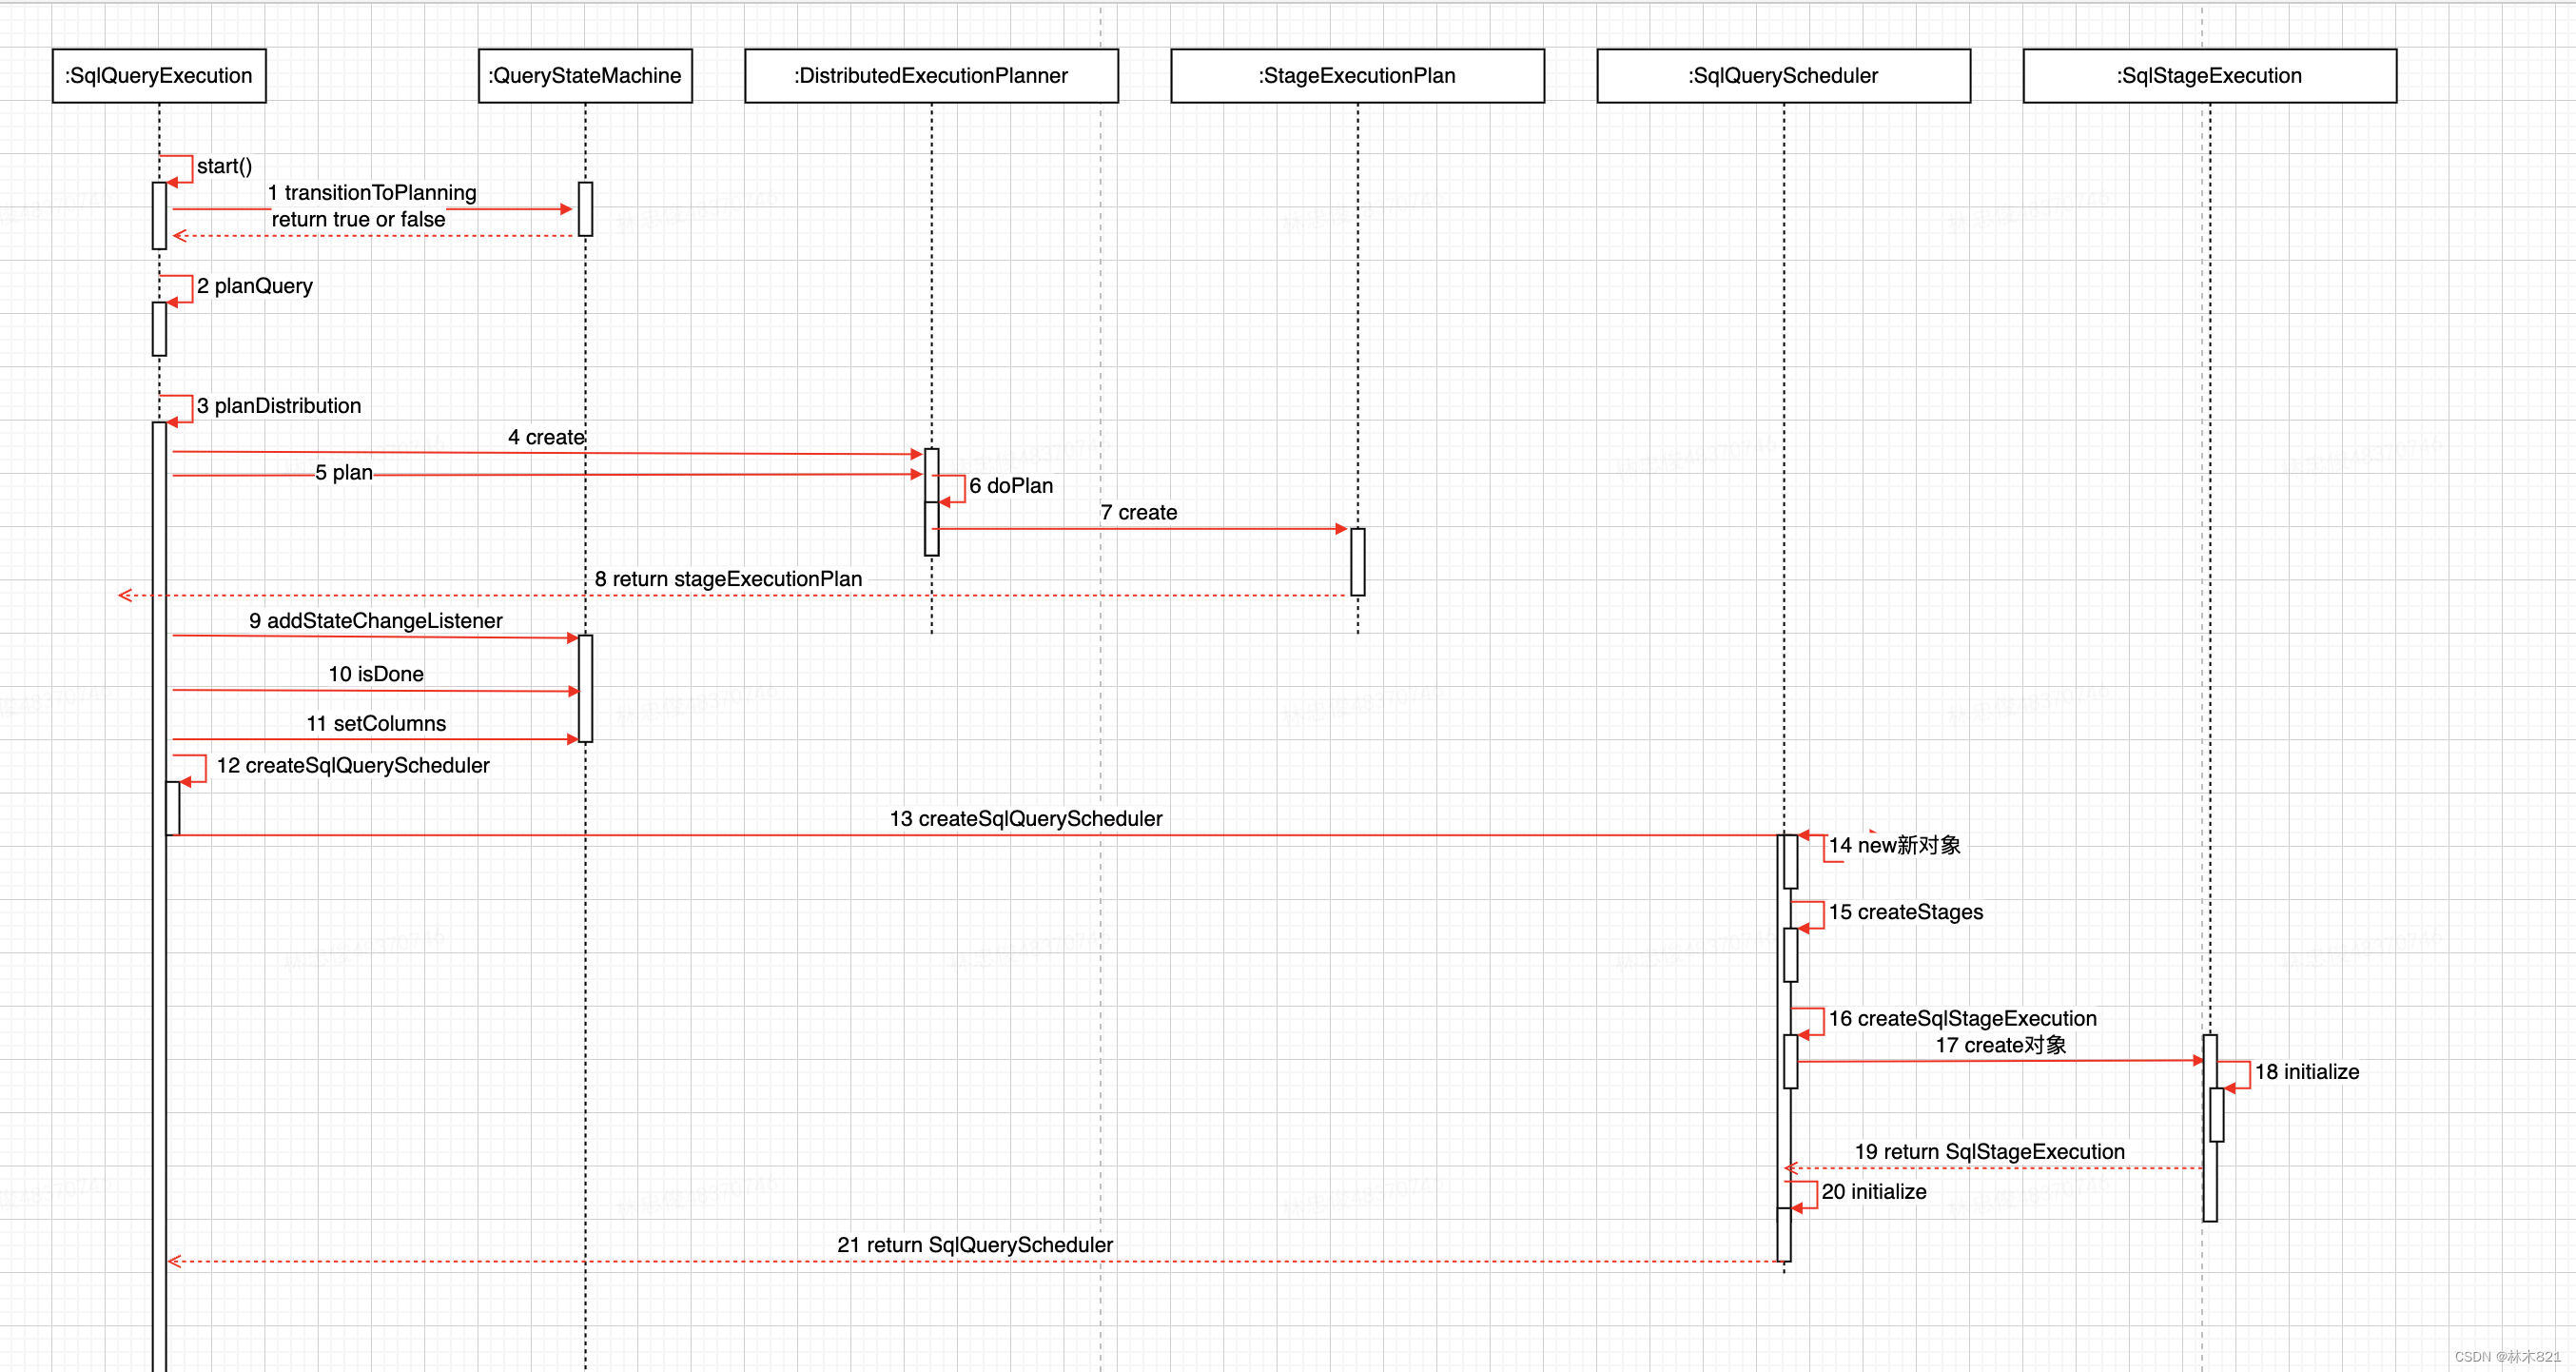This screenshot has width=2576, height=1372.
Task: Click the "return true or false" label
Action: pyautogui.click(x=358, y=219)
